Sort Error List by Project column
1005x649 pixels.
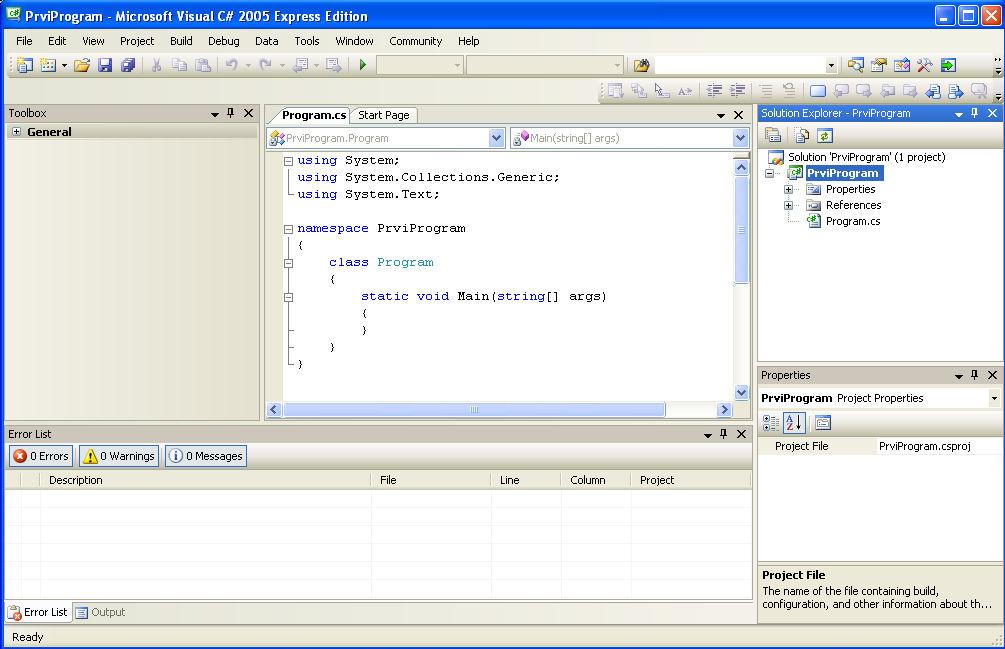tap(692, 481)
